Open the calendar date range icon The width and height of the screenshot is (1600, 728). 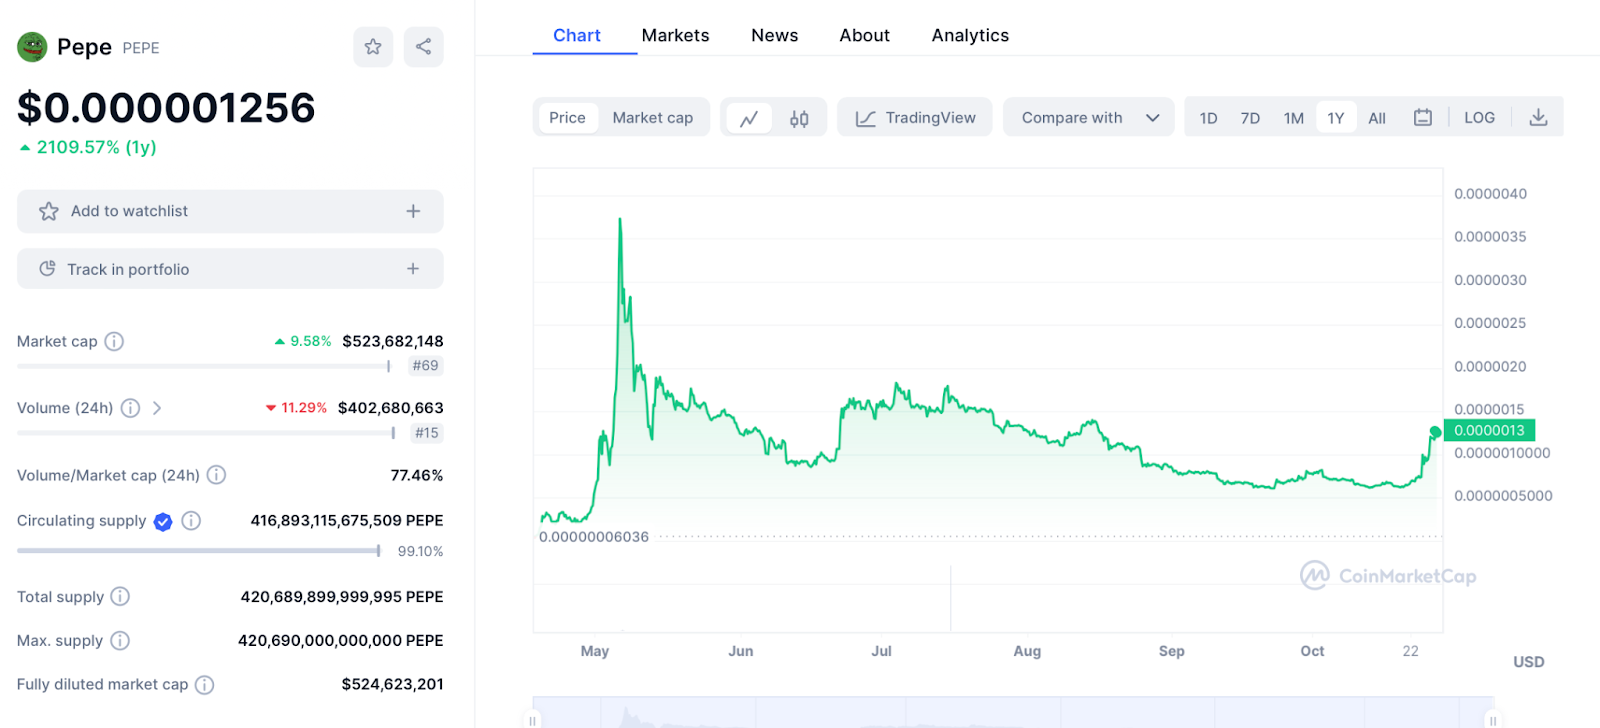point(1423,118)
